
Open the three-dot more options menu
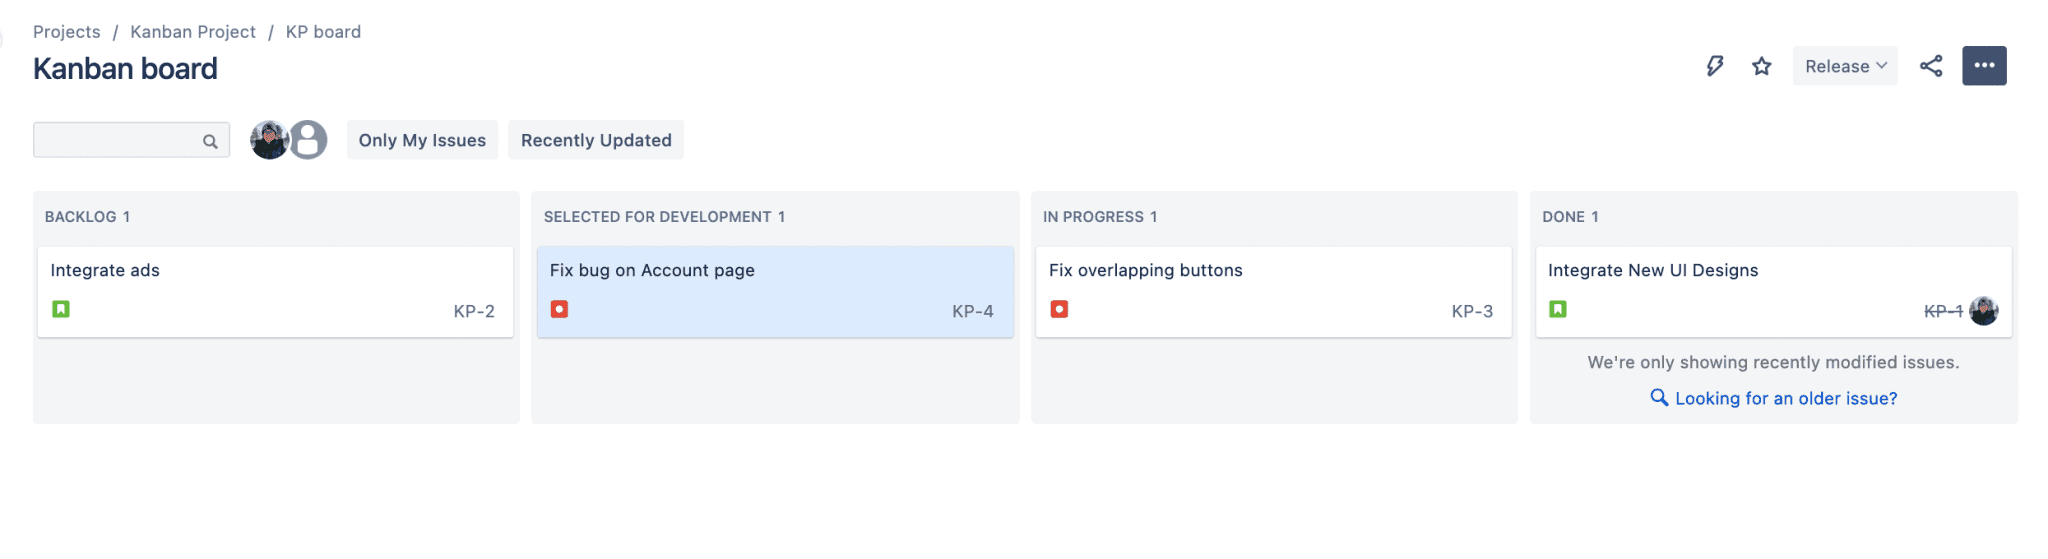click(1984, 66)
